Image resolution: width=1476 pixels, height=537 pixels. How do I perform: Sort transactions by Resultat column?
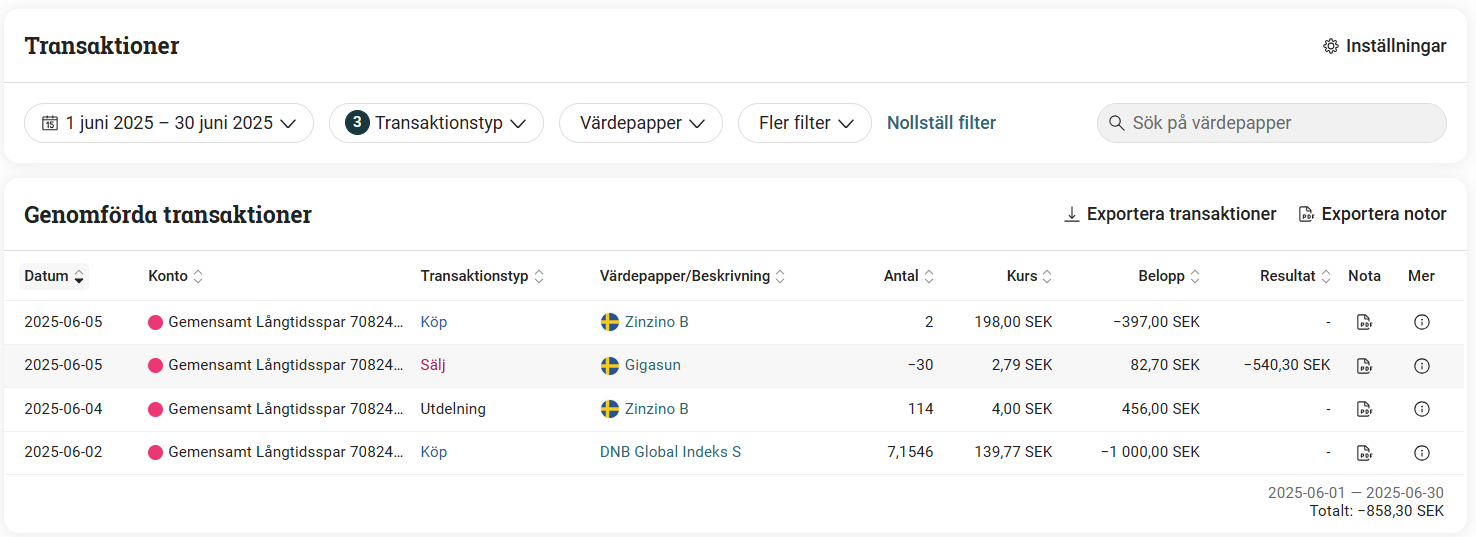[x=1296, y=276]
